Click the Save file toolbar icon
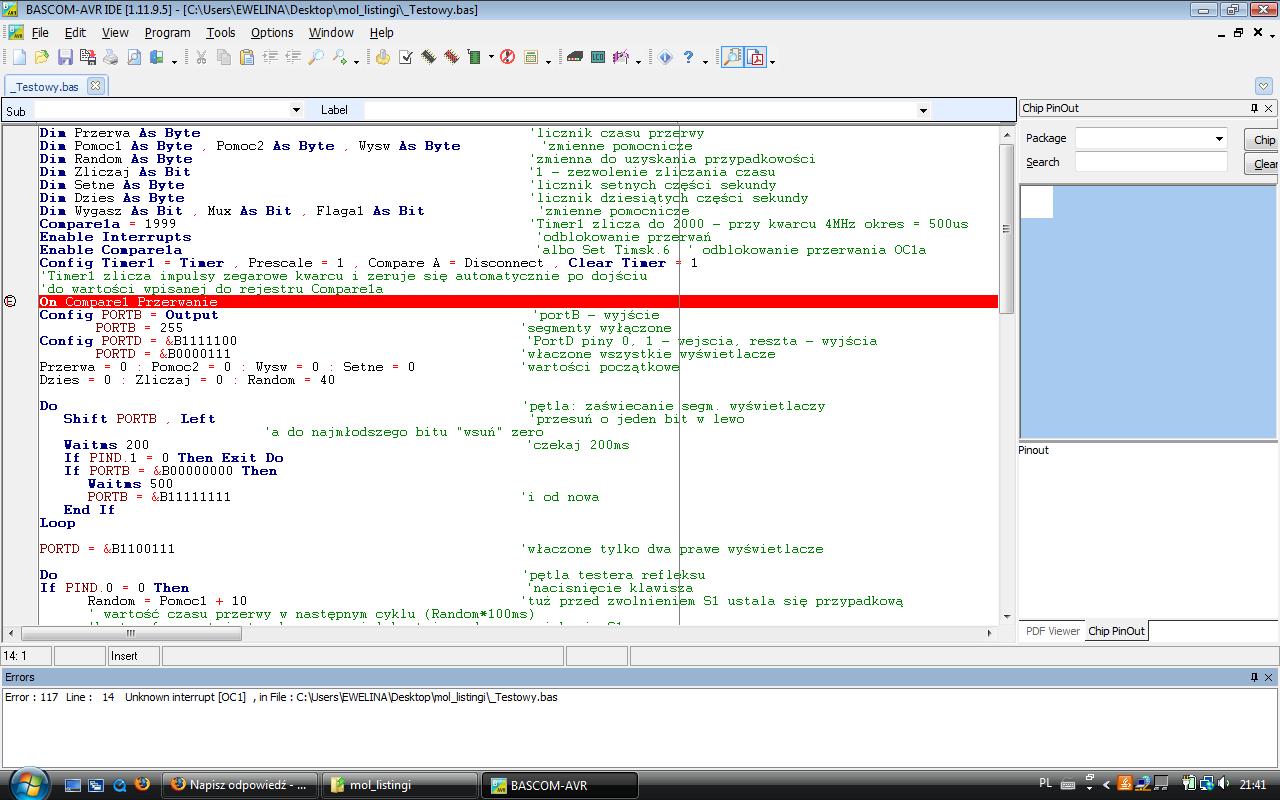 tap(64, 58)
